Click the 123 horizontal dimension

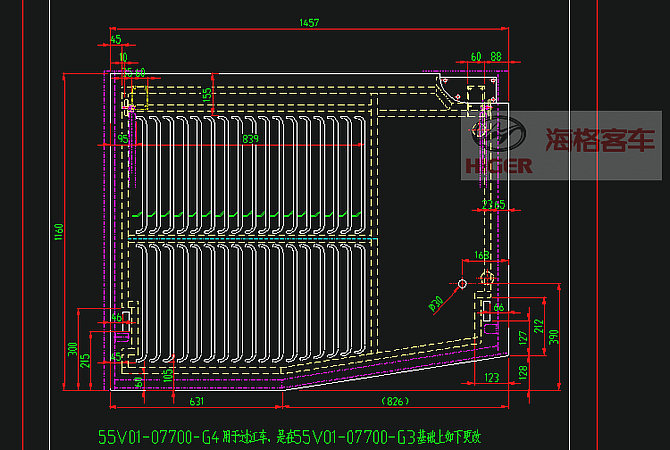point(490,378)
